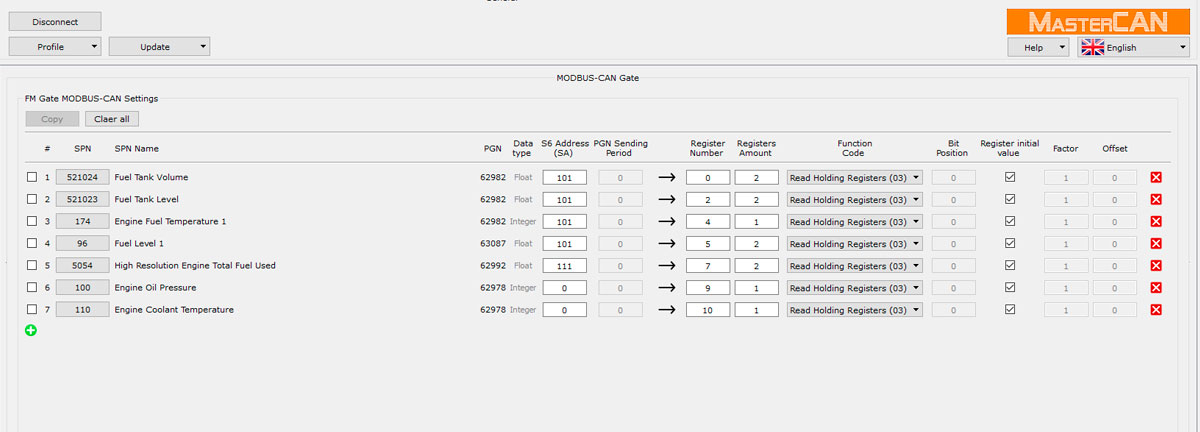This screenshot has width=1200, height=432.
Task: Click the Claer all button
Action: (112, 119)
